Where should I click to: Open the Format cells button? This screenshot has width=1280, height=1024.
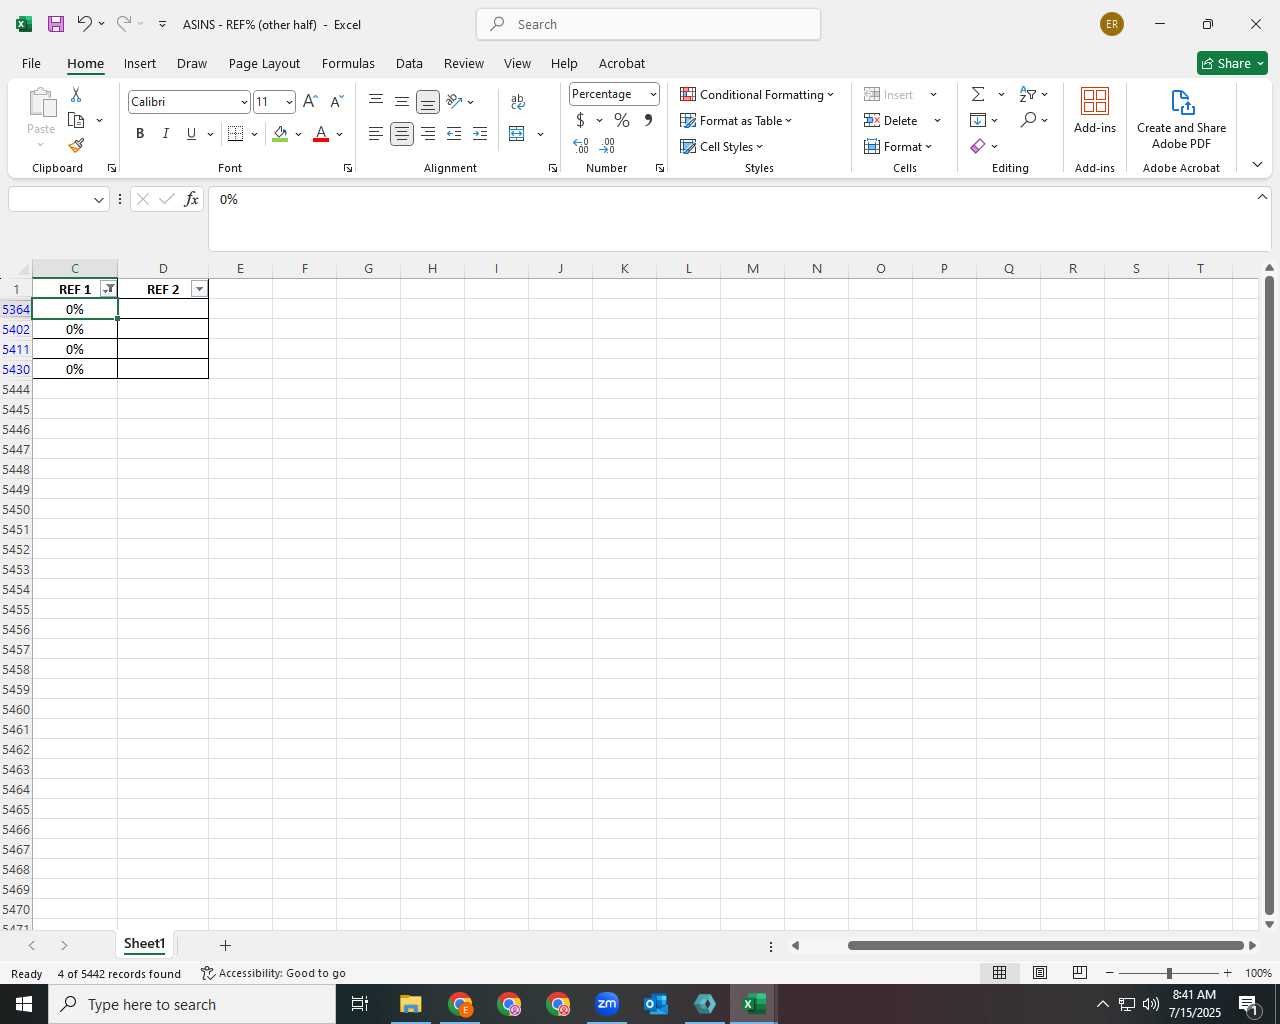(x=898, y=146)
